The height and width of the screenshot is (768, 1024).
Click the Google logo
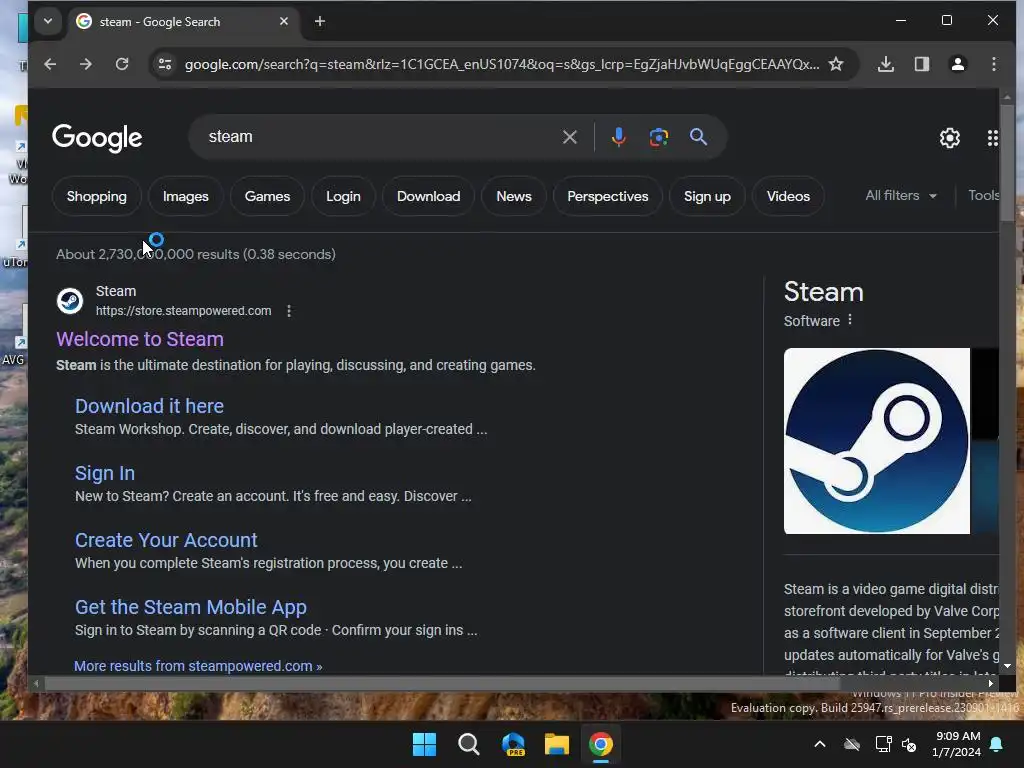97,137
